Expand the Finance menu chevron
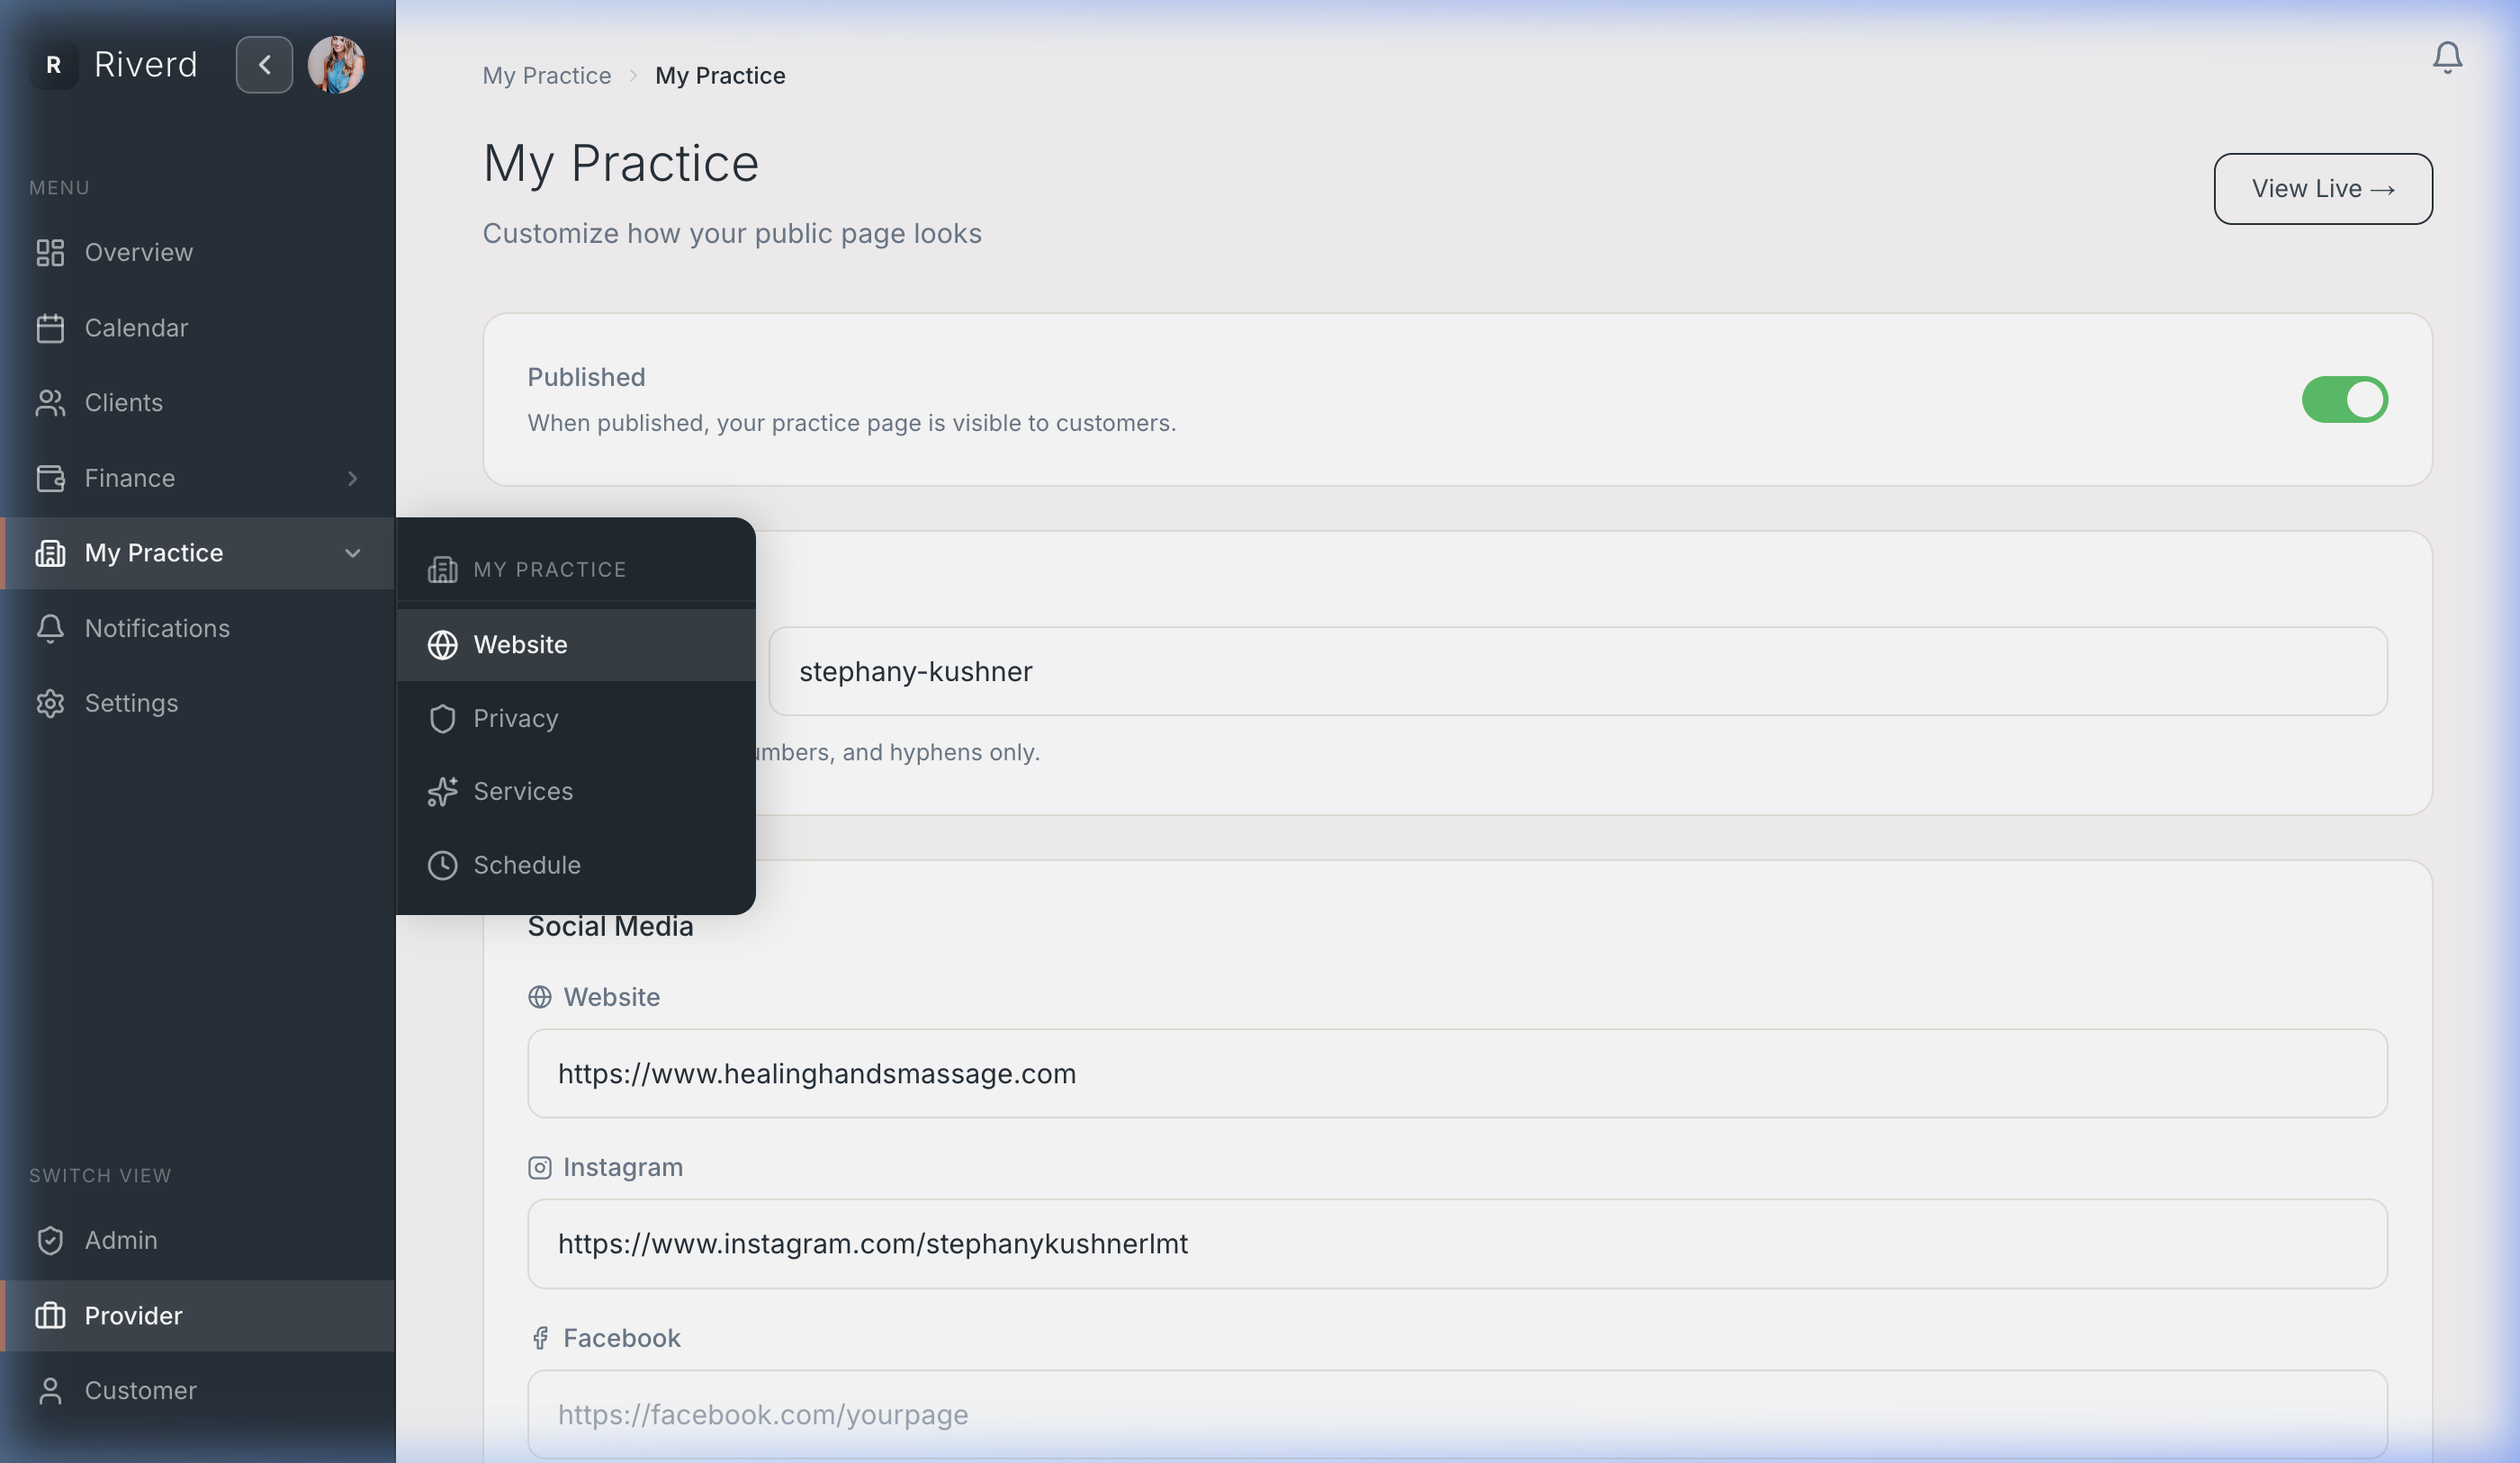The image size is (2520, 1463). coord(352,478)
